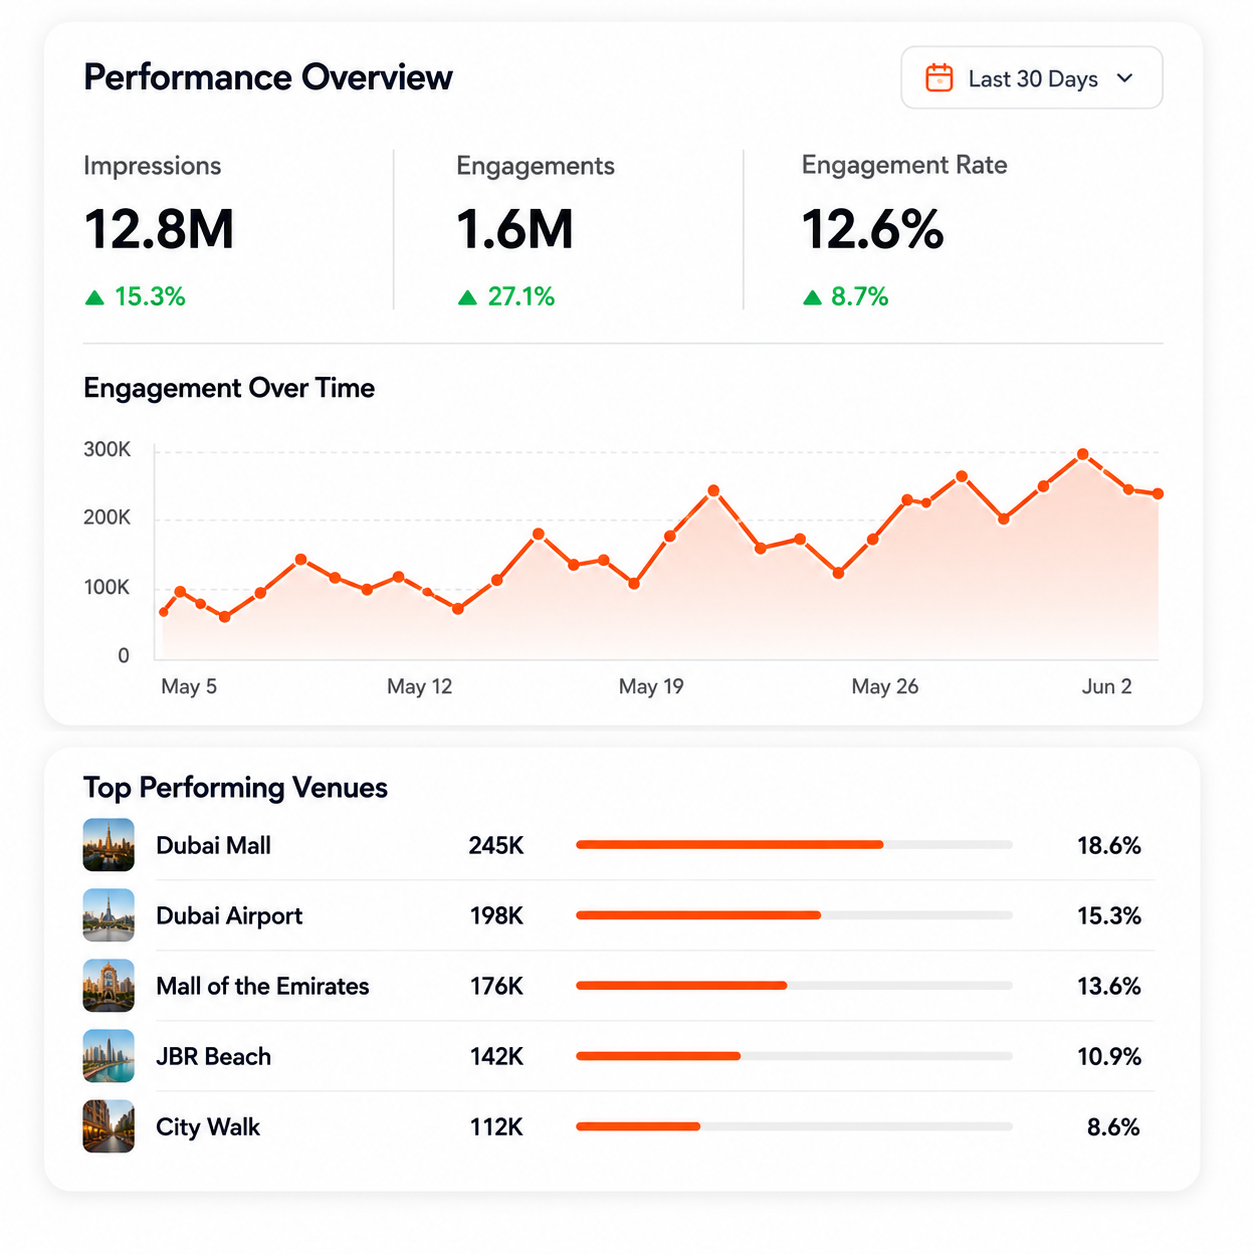Screen dimensions: 1254x1254
Task: Click the calendar icon in date selector
Action: 939,78
